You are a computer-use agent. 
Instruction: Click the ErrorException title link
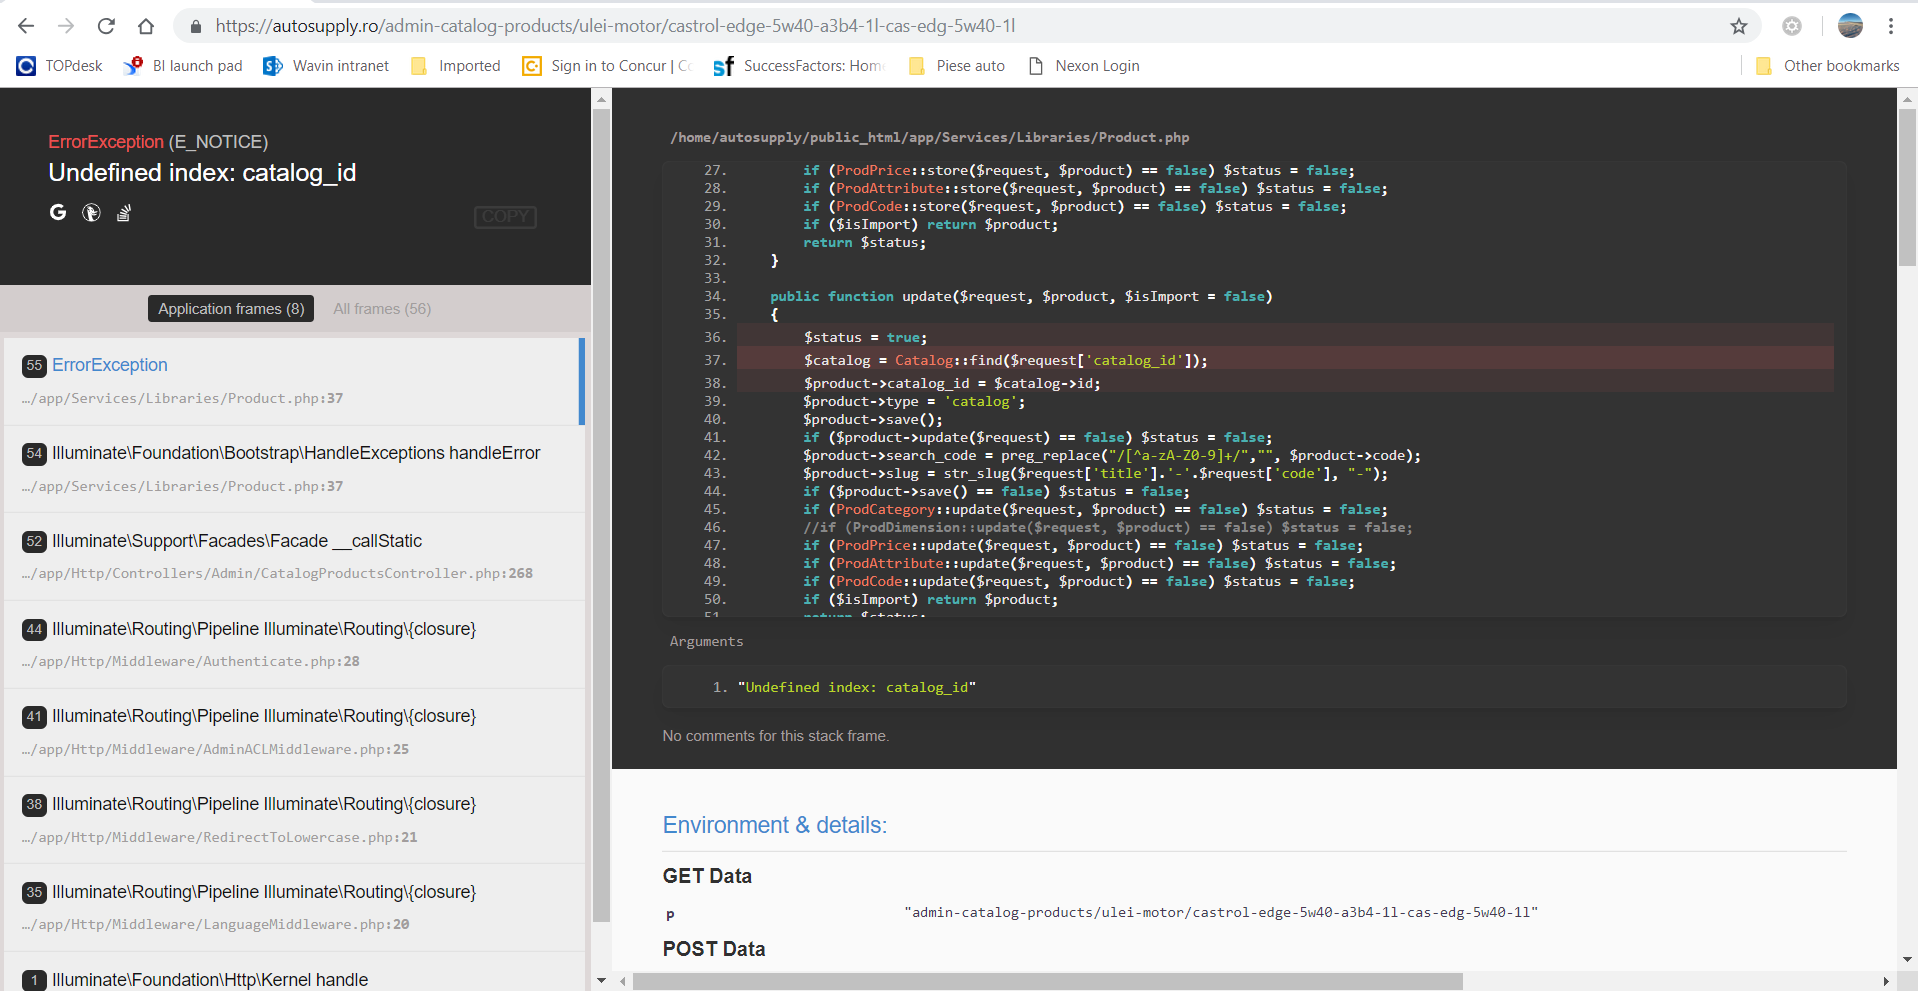click(106, 142)
